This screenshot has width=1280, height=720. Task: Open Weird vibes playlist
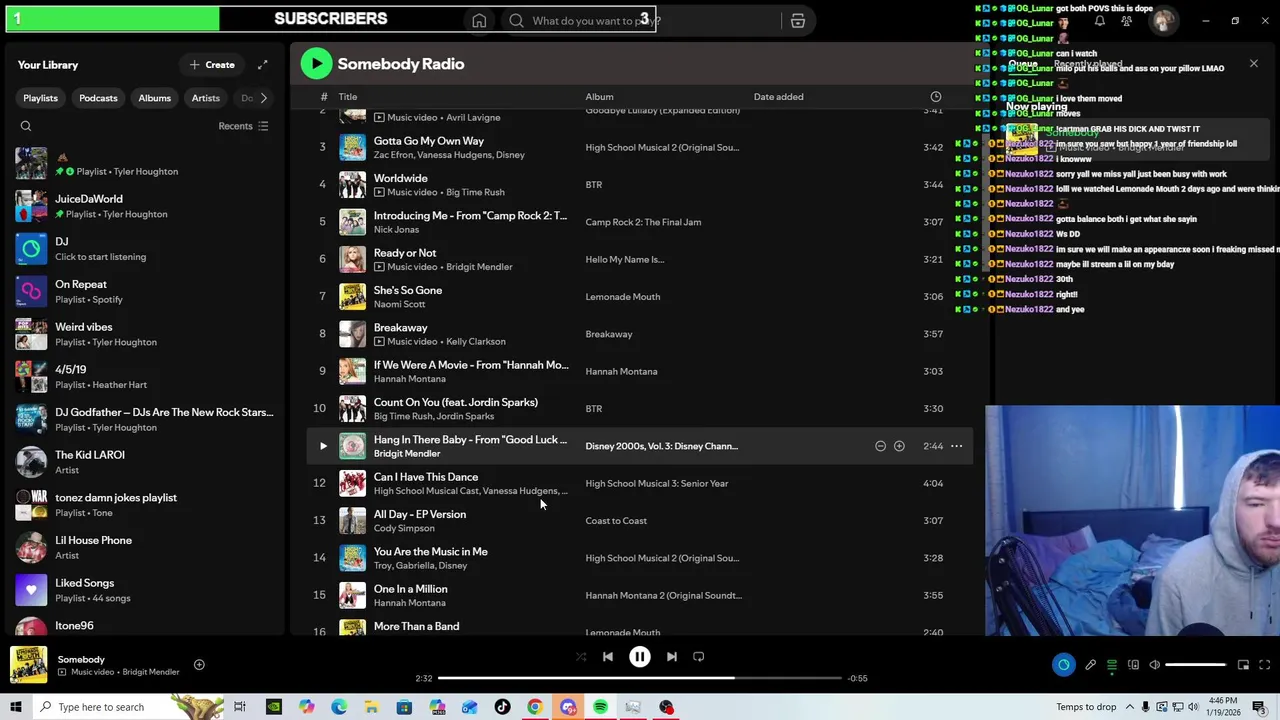tap(145, 334)
